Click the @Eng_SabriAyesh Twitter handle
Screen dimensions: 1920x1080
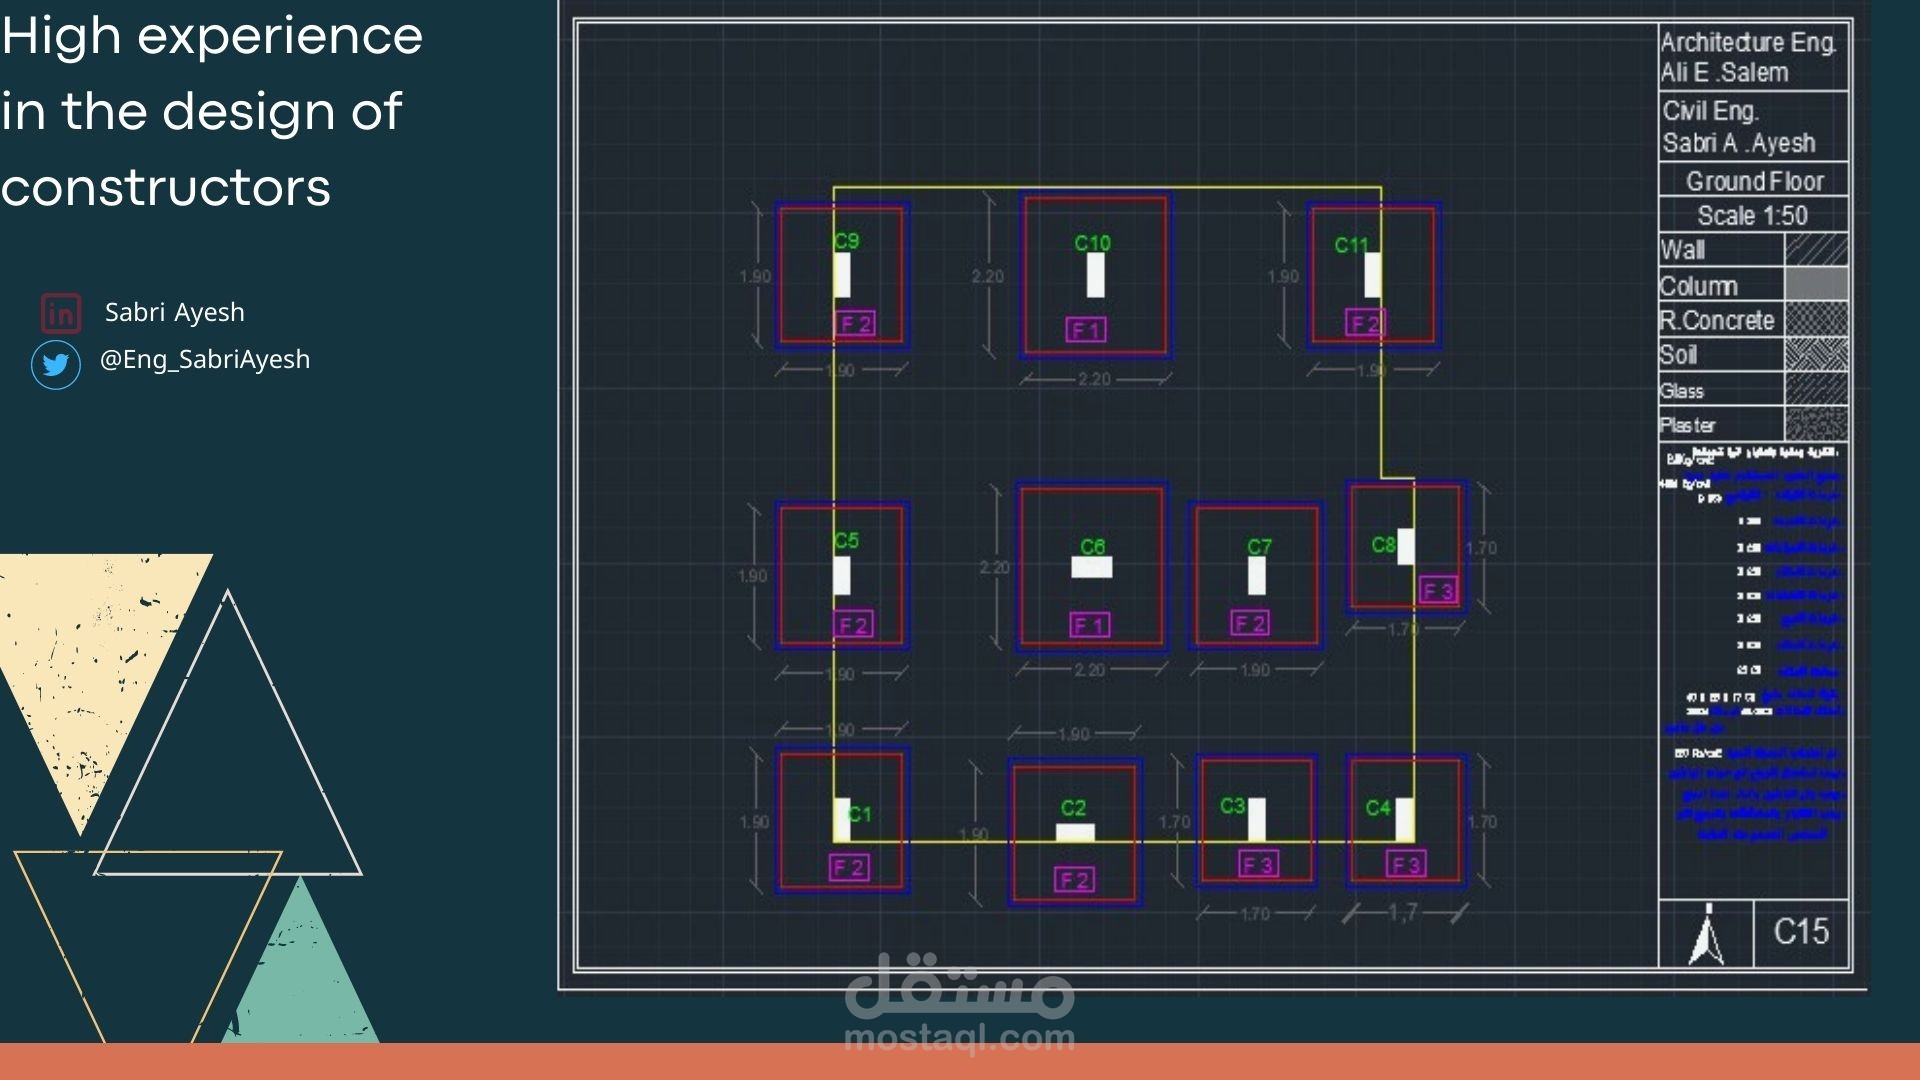coord(205,359)
